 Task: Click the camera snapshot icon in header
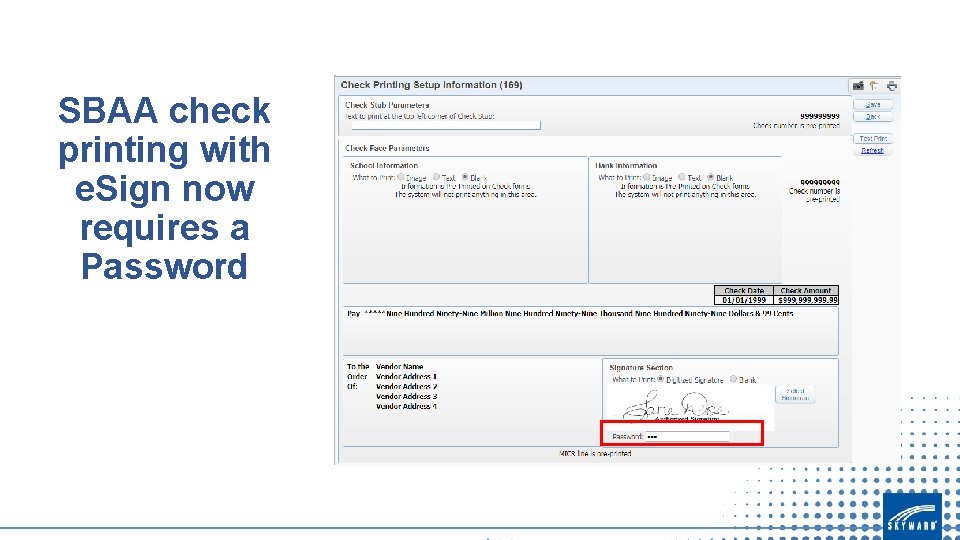pyautogui.click(x=858, y=86)
